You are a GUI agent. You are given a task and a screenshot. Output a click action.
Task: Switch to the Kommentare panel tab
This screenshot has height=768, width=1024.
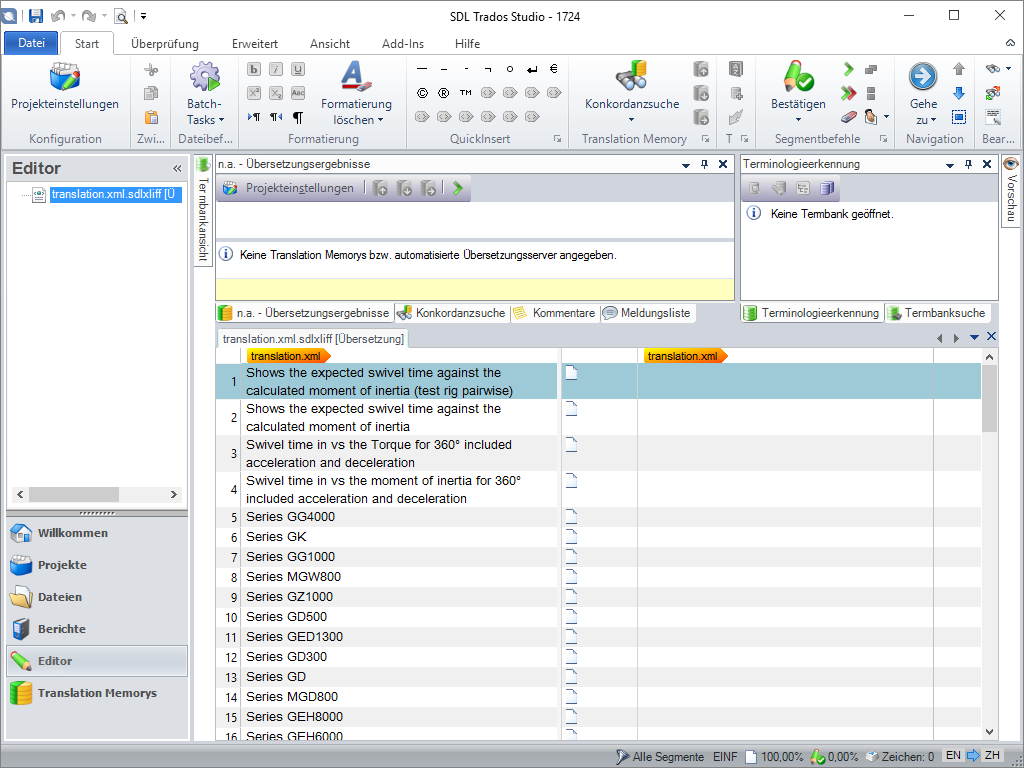[554, 313]
